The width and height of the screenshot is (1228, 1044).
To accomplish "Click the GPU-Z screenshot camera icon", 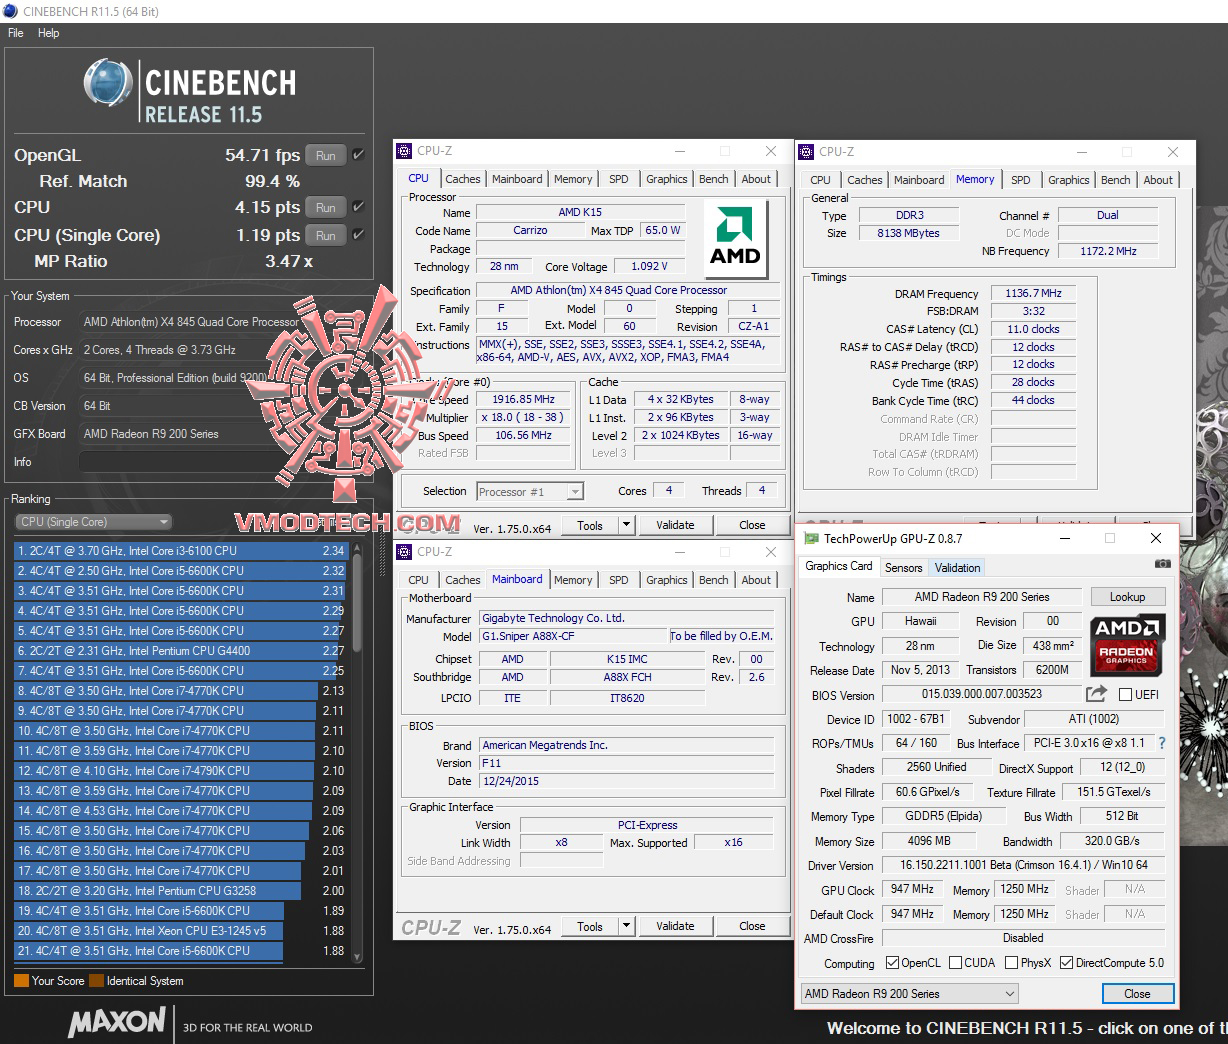I will 1162,564.
